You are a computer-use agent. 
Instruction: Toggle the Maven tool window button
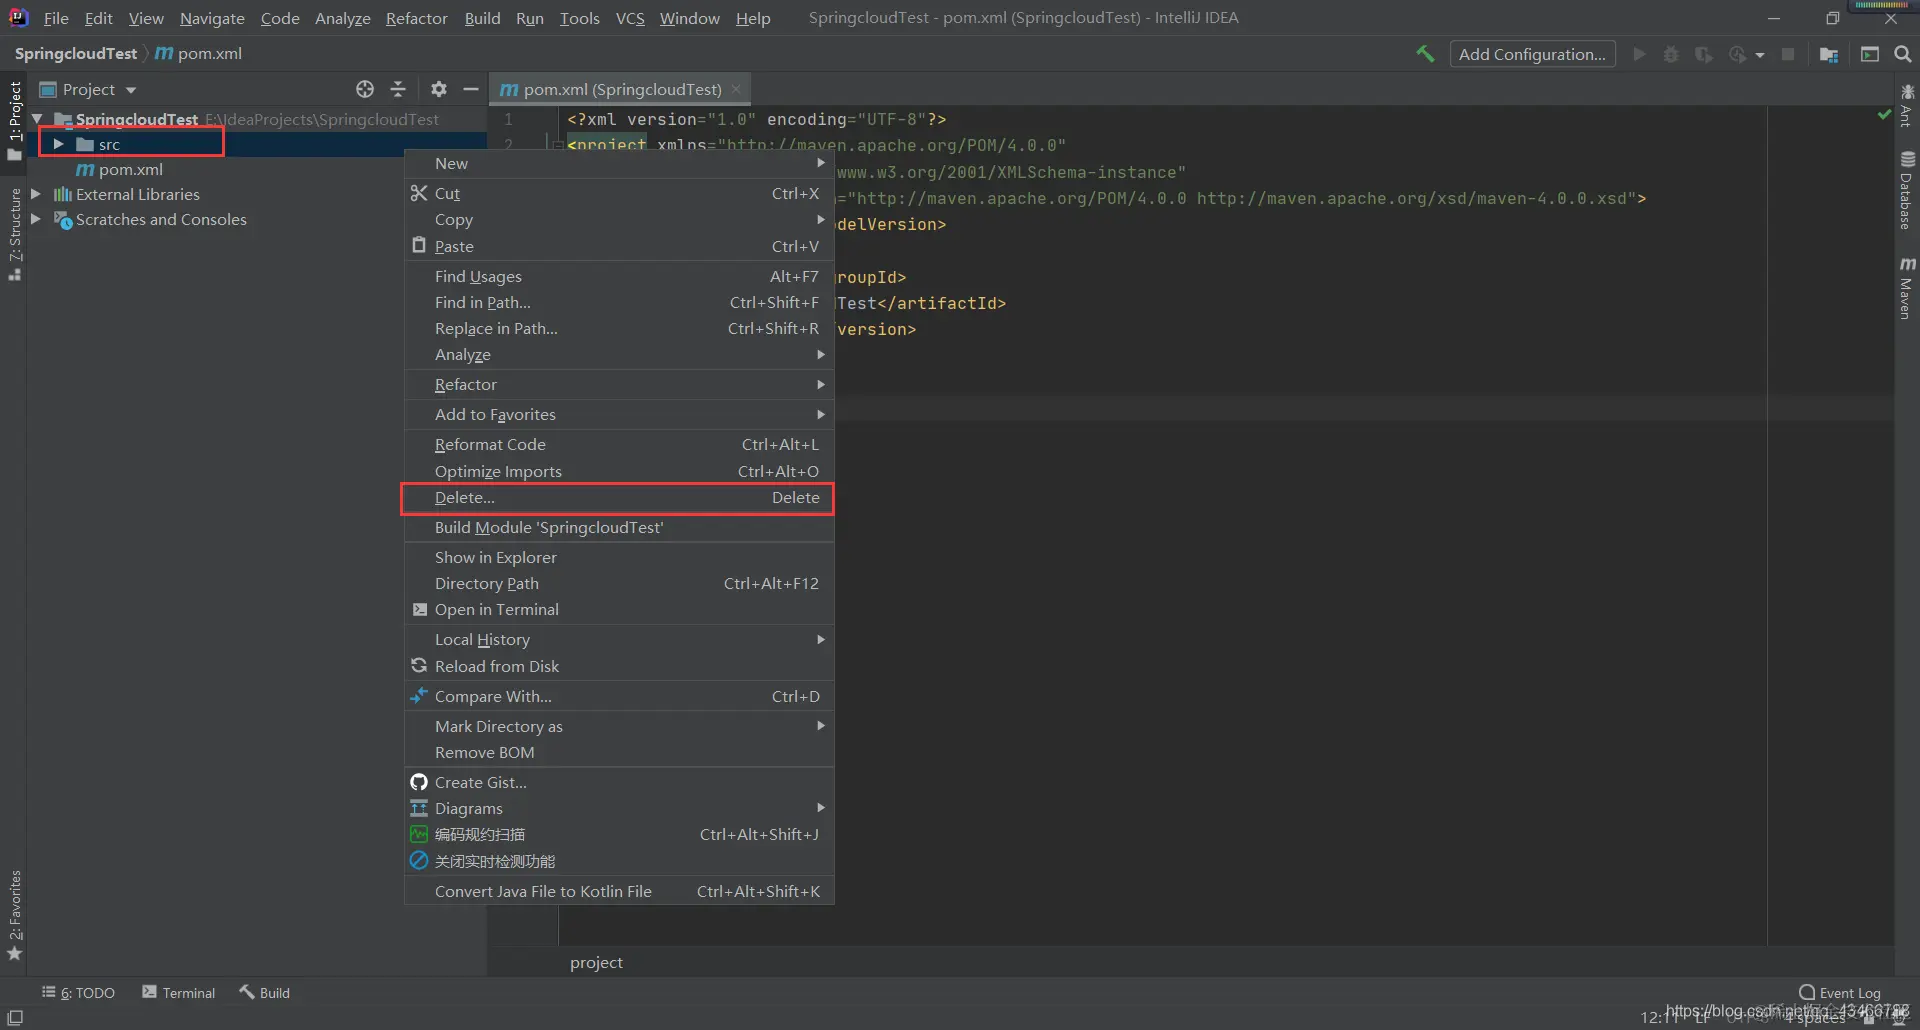1906,288
